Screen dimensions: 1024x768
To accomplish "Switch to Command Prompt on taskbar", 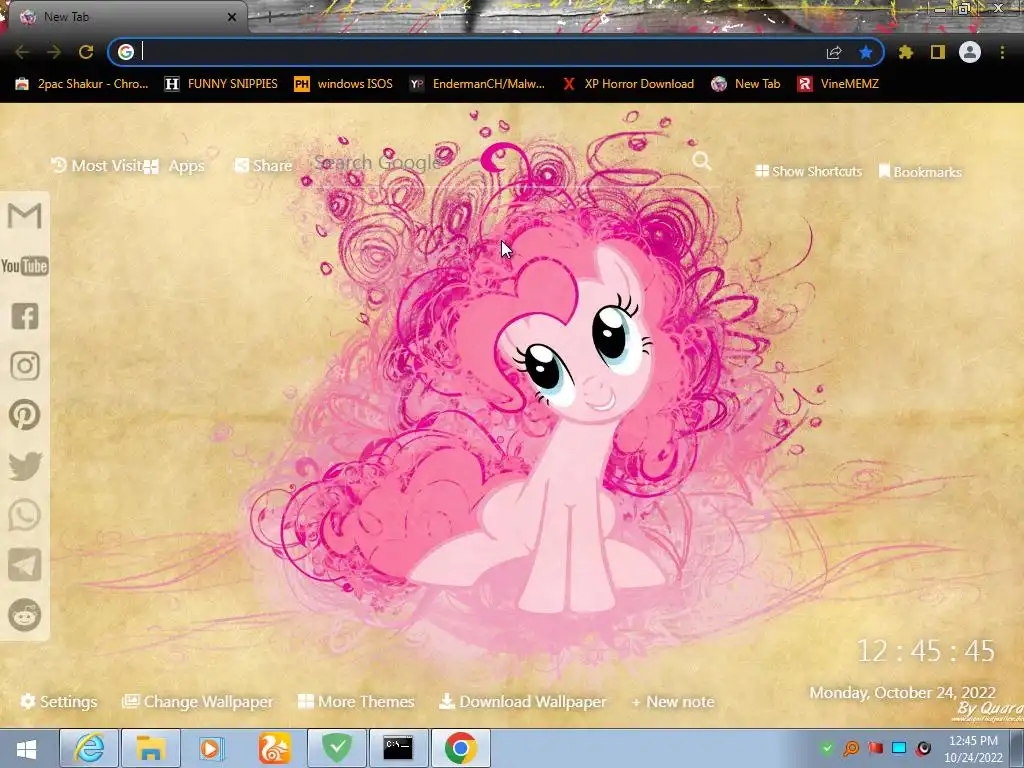I will [x=398, y=748].
